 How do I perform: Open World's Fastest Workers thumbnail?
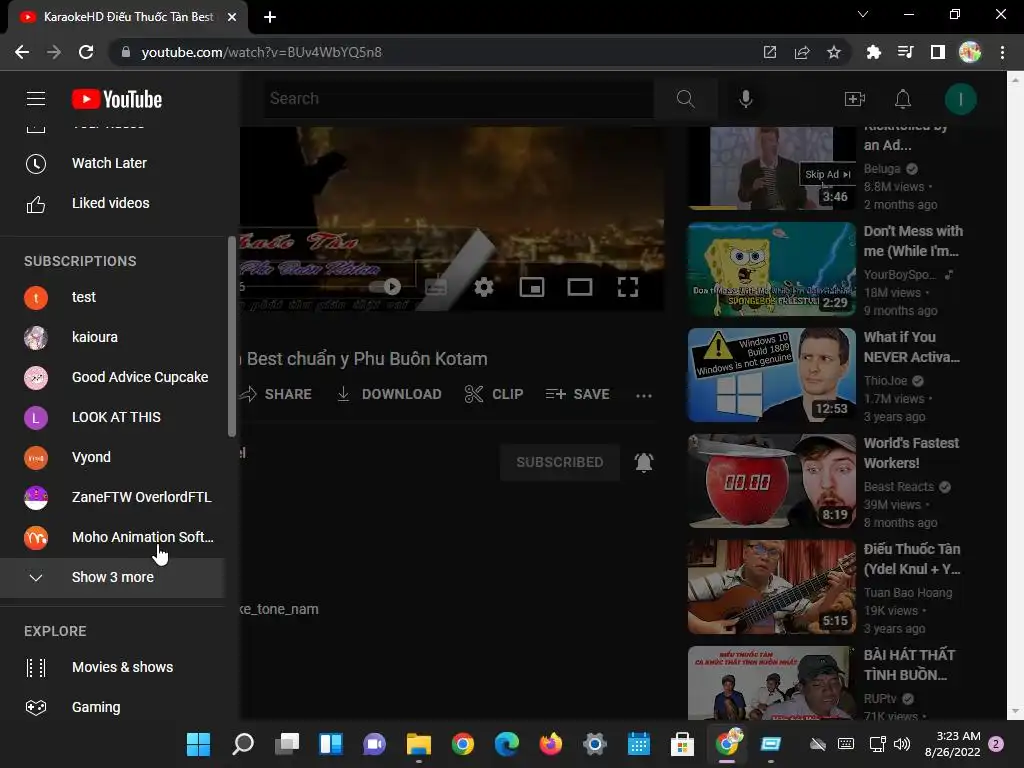[771, 481]
